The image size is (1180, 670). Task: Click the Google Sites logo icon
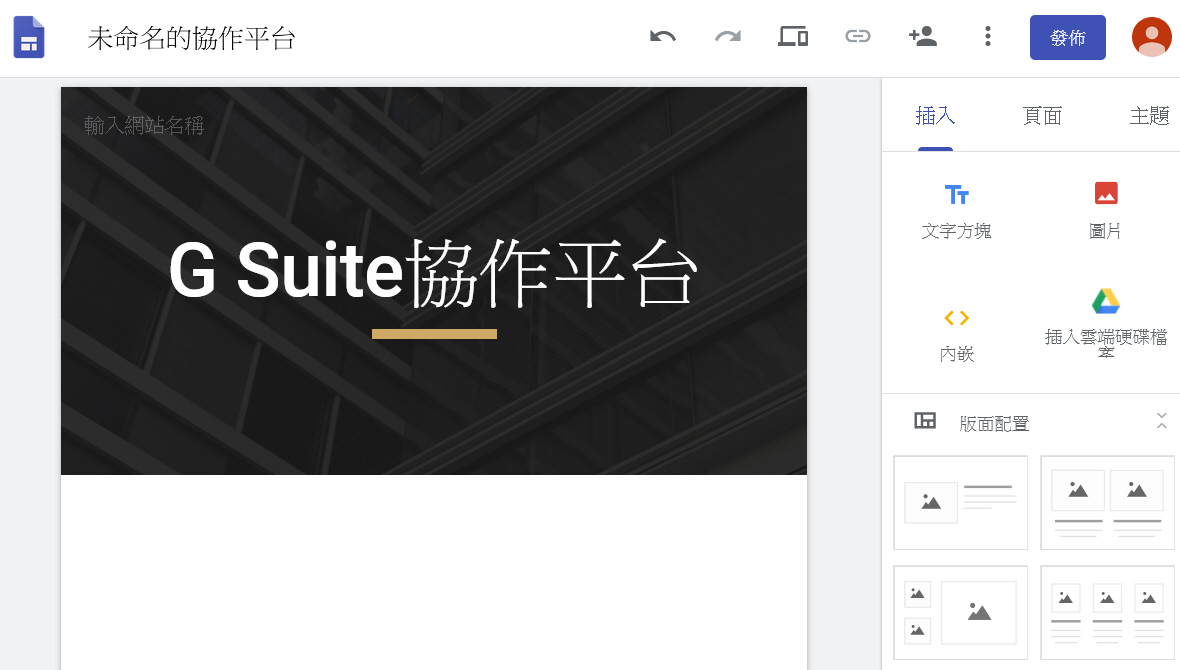coord(29,37)
